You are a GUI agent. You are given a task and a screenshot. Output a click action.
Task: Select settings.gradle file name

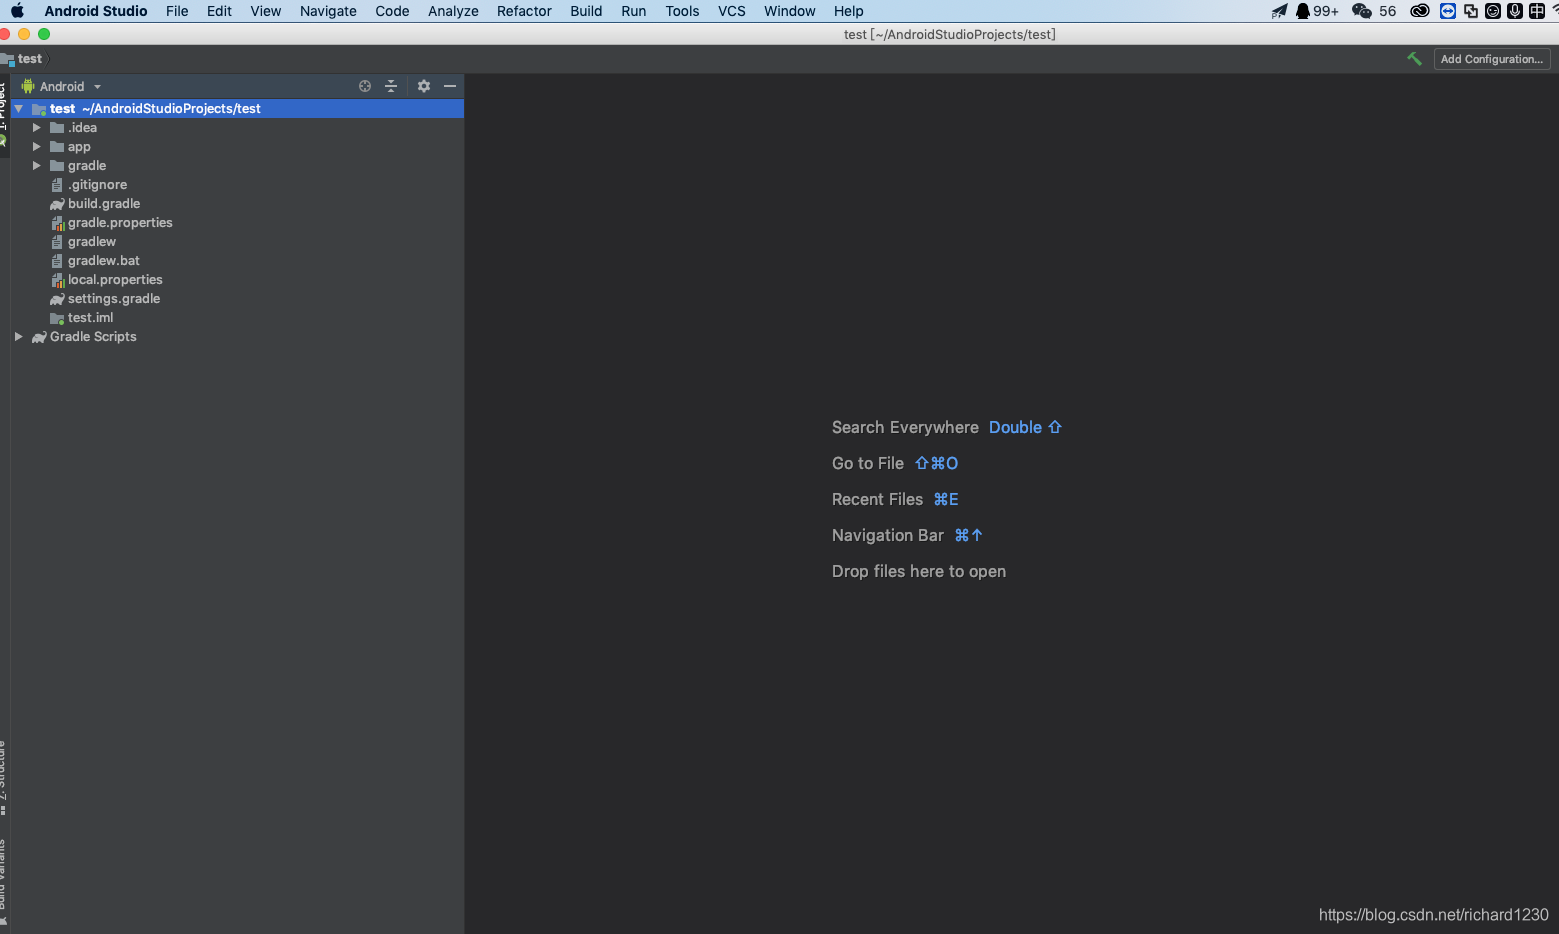pos(114,299)
